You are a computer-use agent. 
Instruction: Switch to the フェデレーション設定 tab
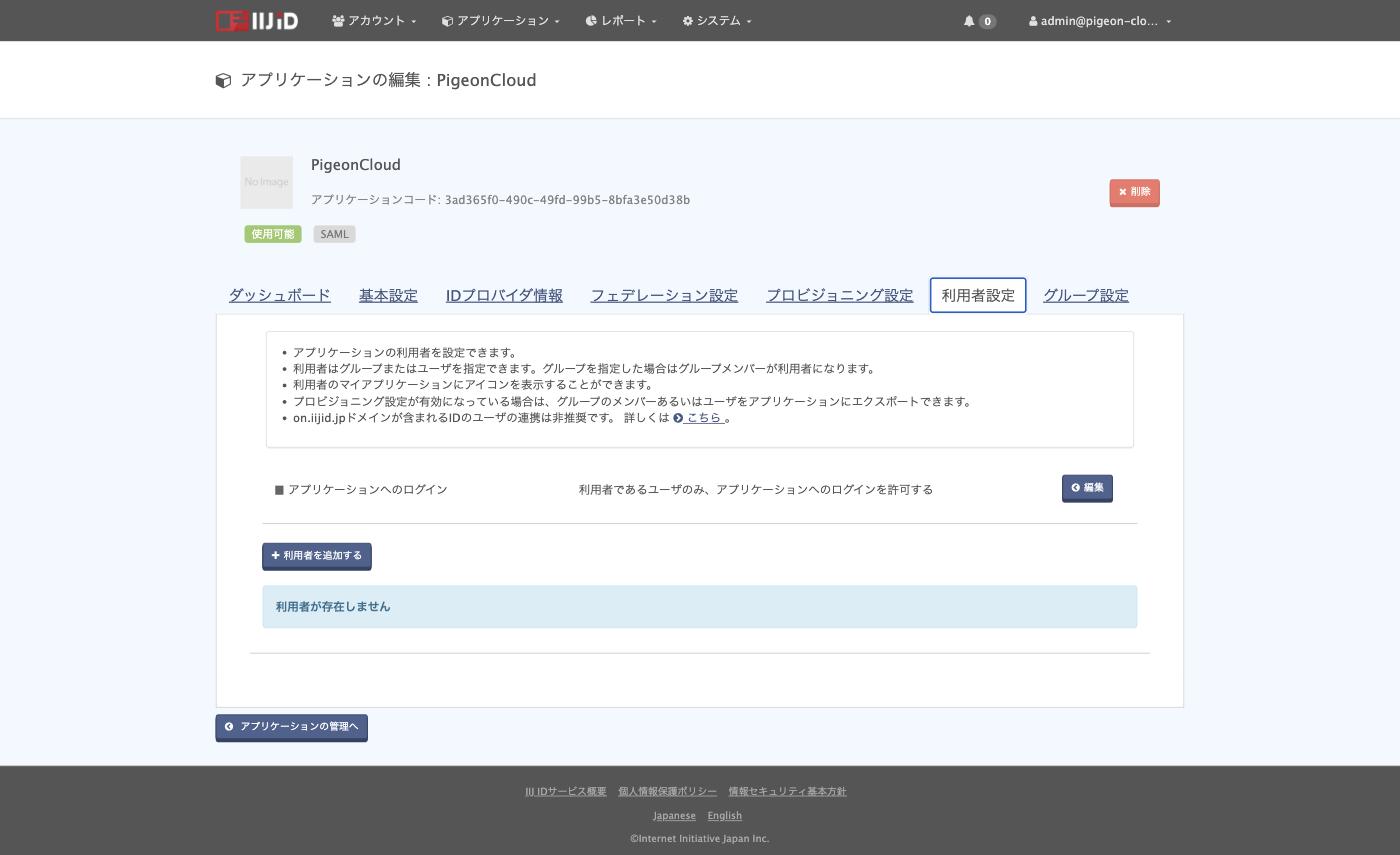tap(664, 295)
